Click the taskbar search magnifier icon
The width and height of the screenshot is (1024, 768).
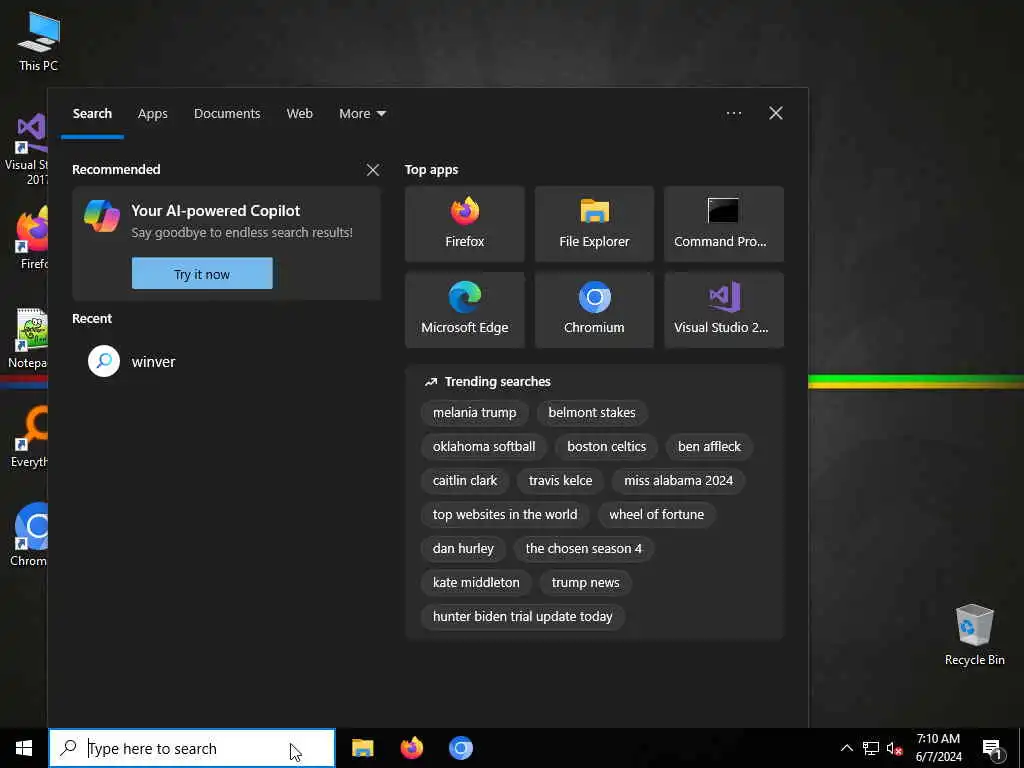point(68,747)
